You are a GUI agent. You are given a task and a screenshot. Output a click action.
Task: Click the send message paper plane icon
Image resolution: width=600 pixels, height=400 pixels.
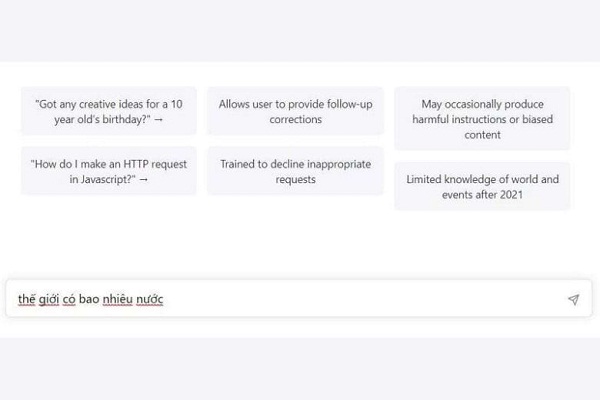click(573, 299)
